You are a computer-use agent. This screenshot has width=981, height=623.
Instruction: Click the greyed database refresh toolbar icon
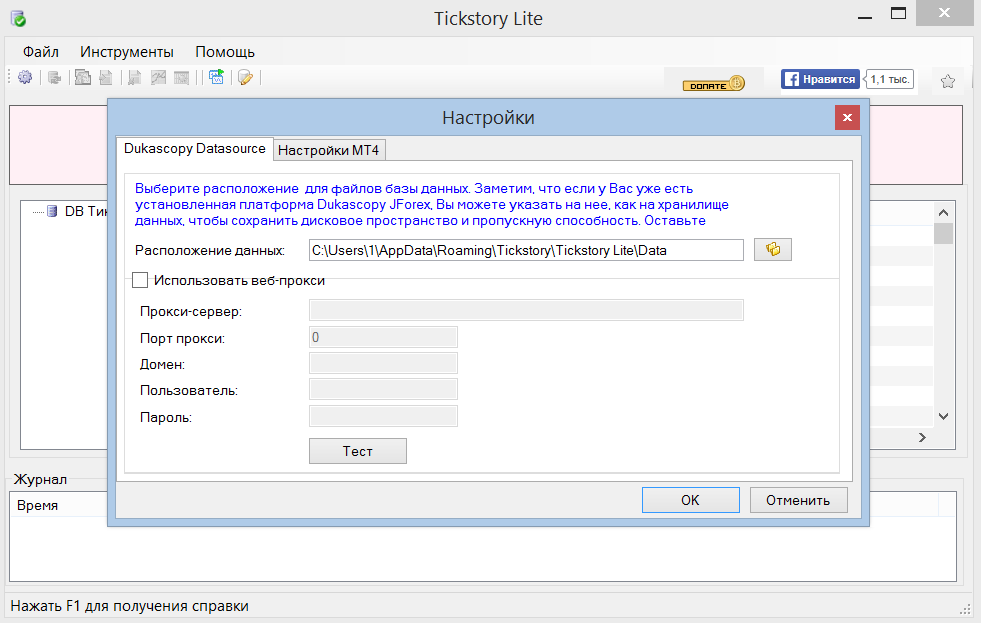pyautogui.click(x=55, y=78)
